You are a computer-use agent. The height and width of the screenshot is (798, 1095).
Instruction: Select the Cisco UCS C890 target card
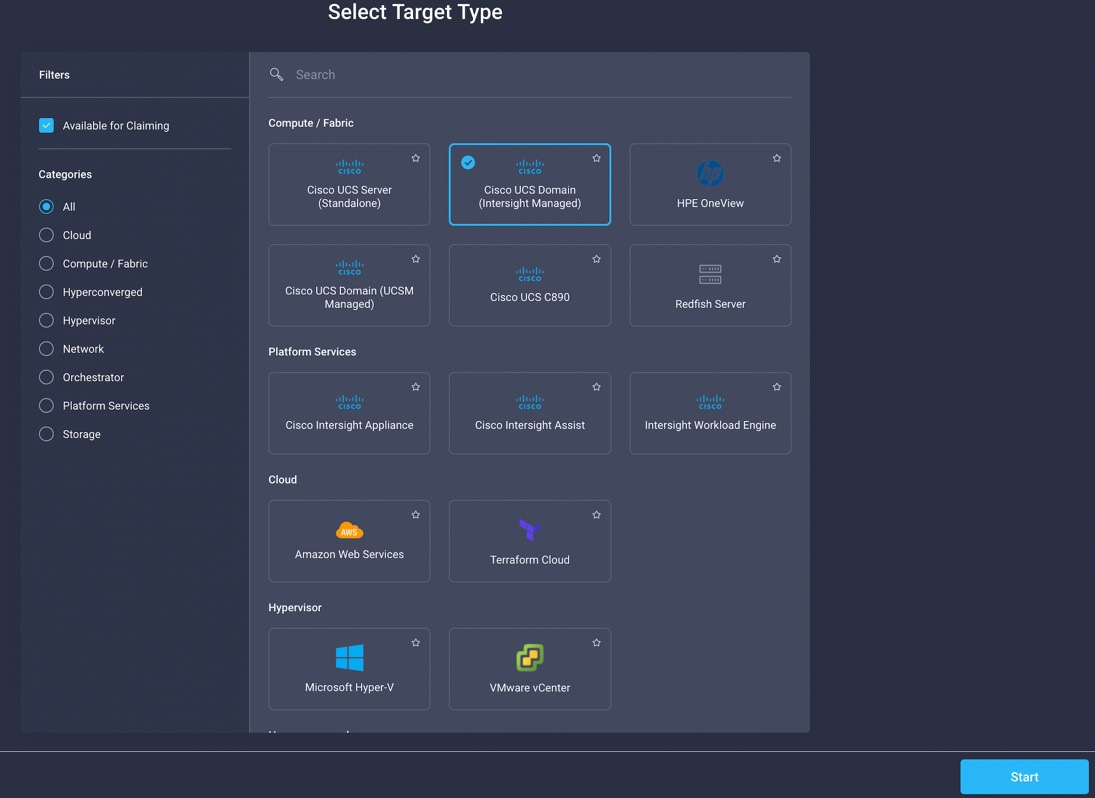pyautogui.click(x=529, y=285)
